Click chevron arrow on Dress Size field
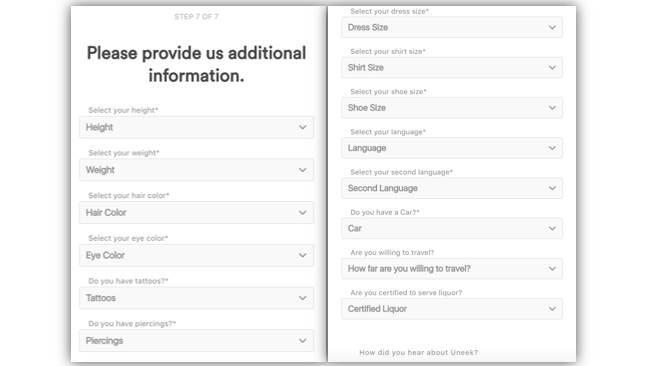 pyautogui.click(x=552, y=27)
